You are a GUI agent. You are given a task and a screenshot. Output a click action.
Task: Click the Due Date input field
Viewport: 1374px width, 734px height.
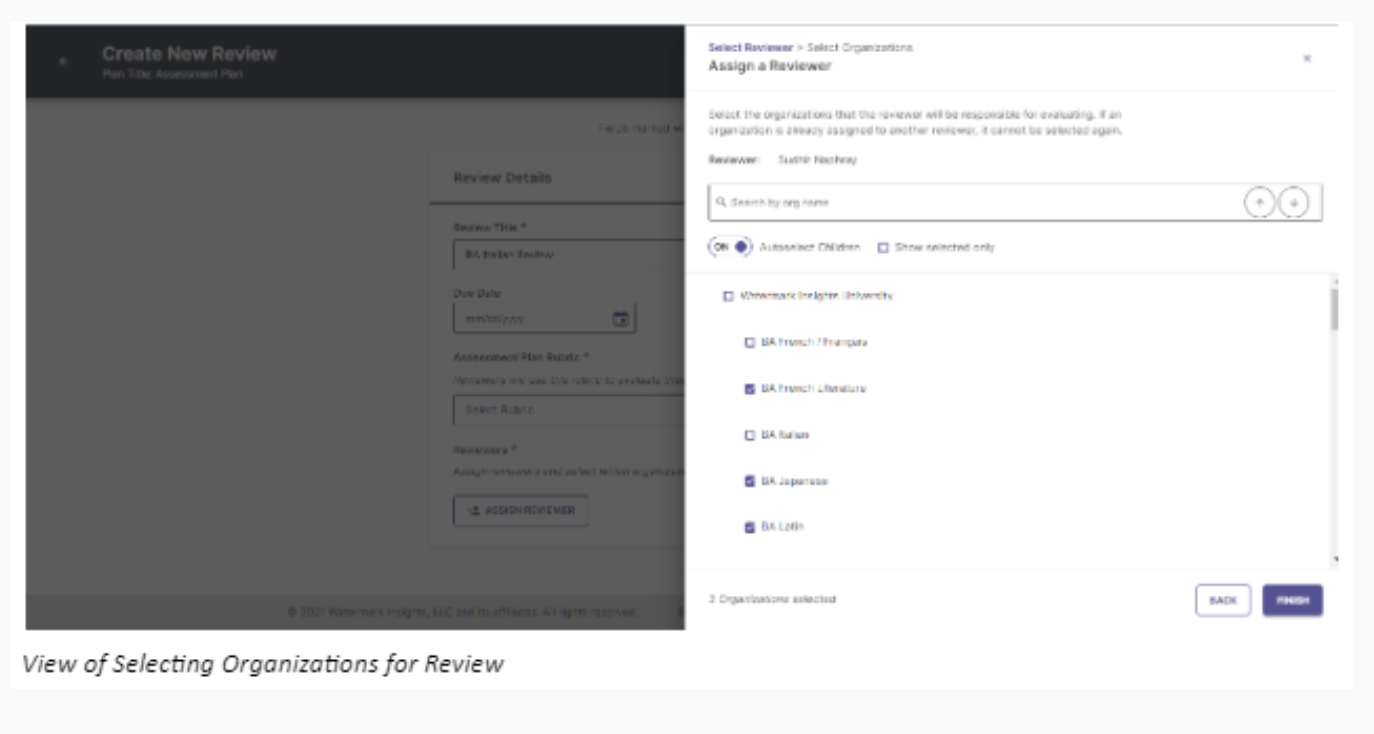point(545,319)
